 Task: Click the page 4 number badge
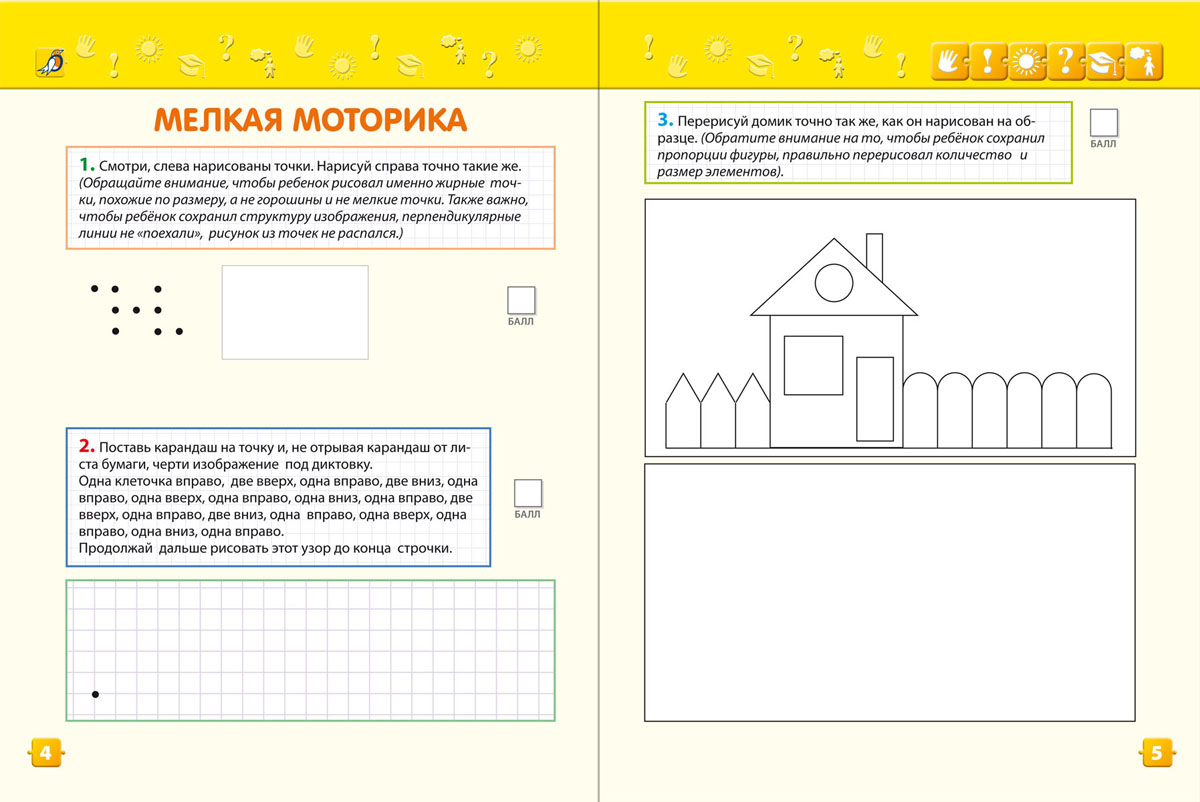tap(46, 753)
